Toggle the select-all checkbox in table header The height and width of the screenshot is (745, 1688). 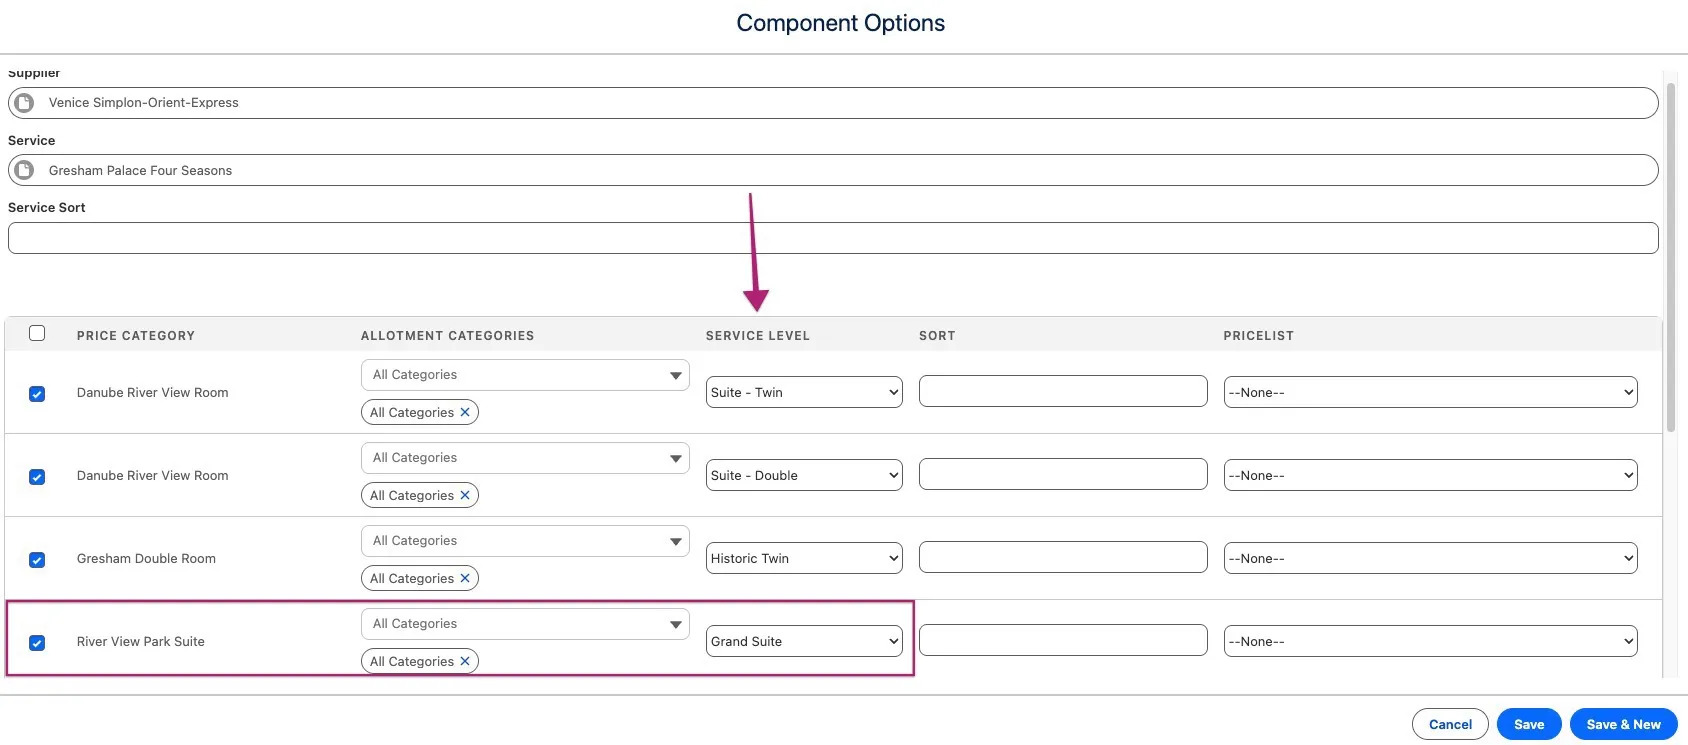(37, 334)
